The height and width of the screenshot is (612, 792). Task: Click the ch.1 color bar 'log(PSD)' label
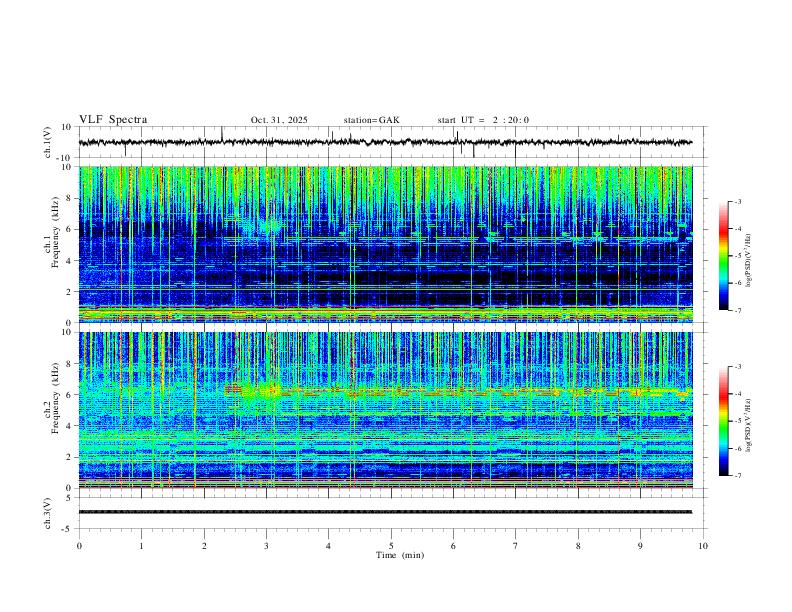[749, 261]
